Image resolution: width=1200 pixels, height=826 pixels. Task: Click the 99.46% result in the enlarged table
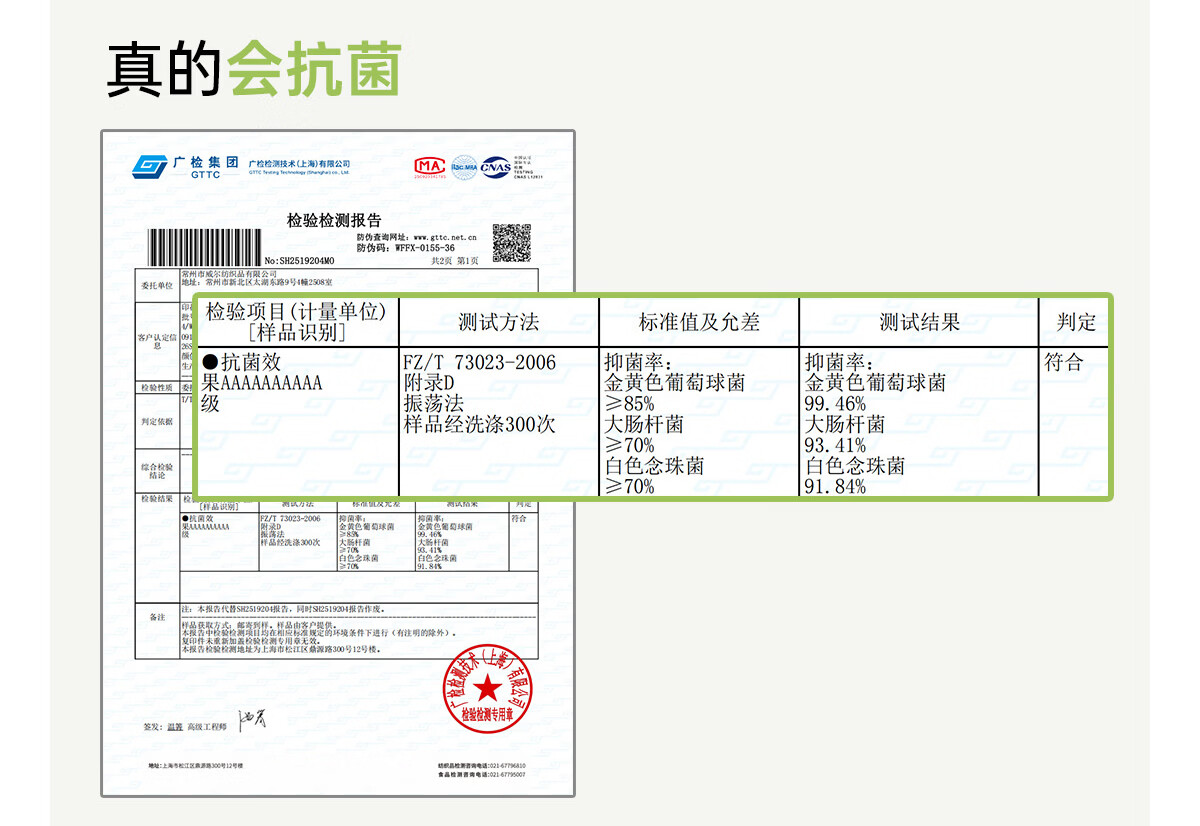tap(835, 404)
